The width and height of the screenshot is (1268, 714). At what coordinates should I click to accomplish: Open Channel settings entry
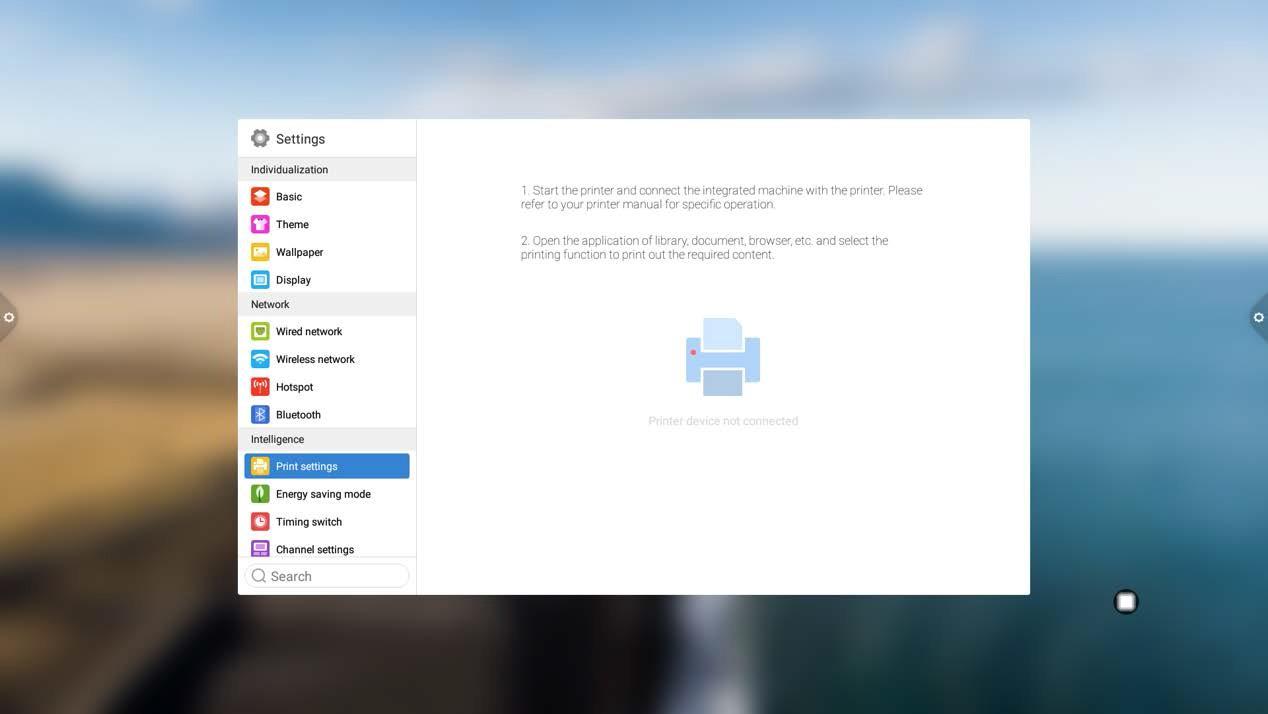pyautogui.click(x=314, y=549)
